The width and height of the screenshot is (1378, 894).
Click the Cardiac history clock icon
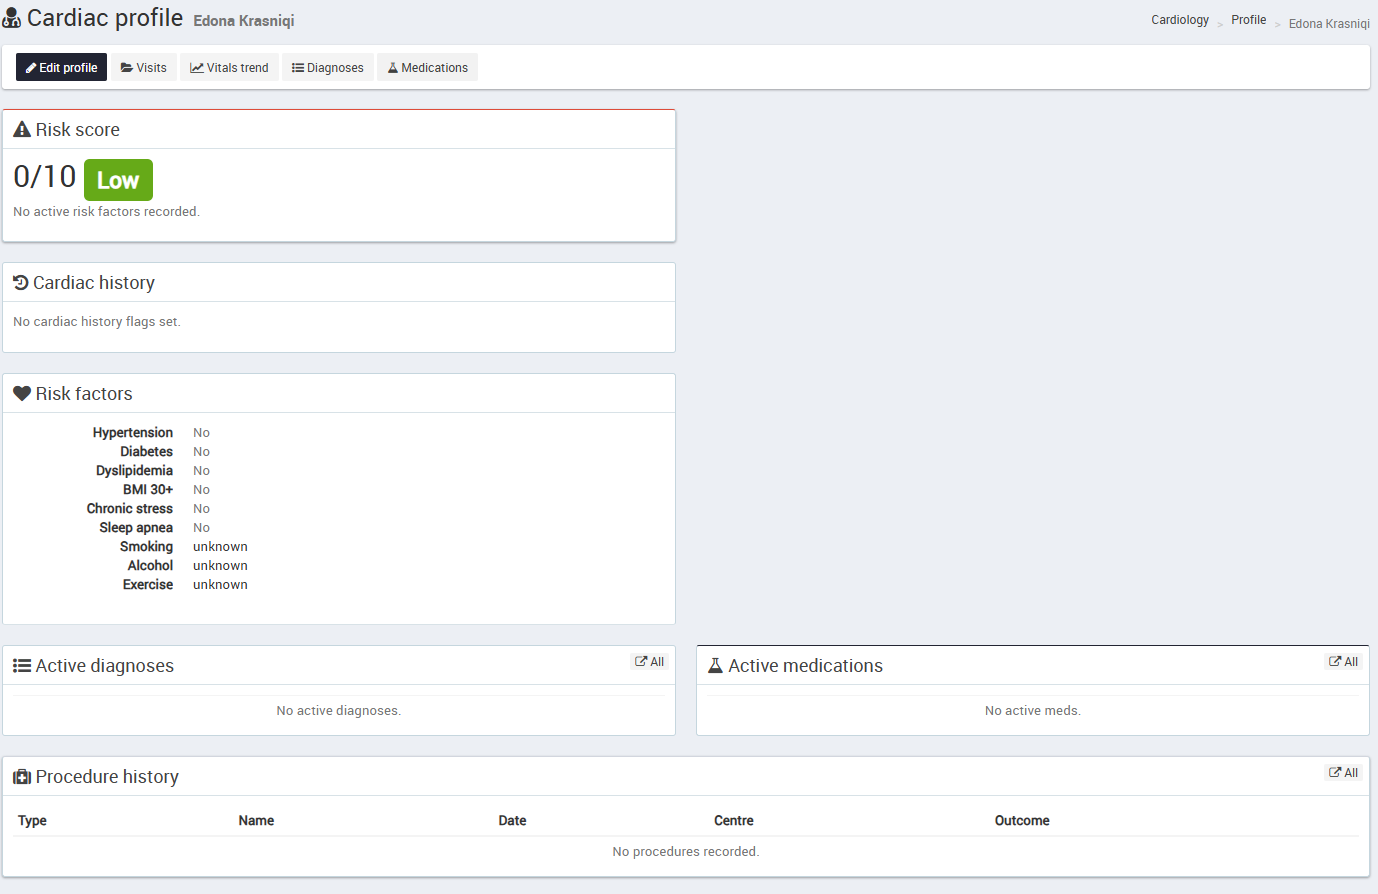(21, 282)
